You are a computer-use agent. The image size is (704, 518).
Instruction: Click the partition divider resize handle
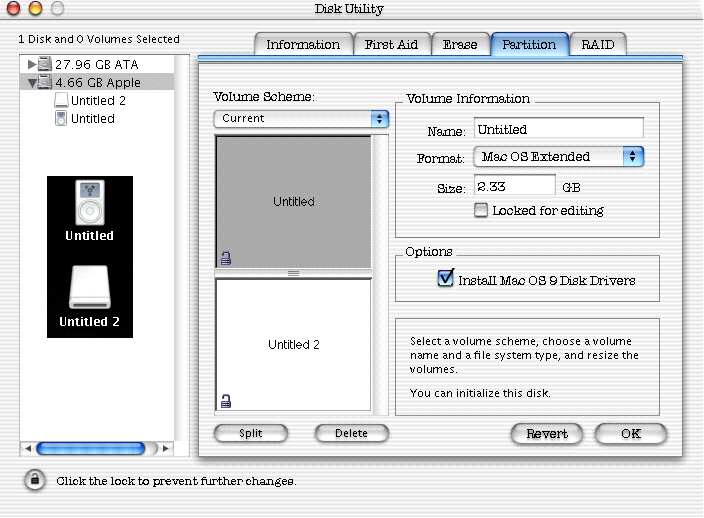point(294,273)
